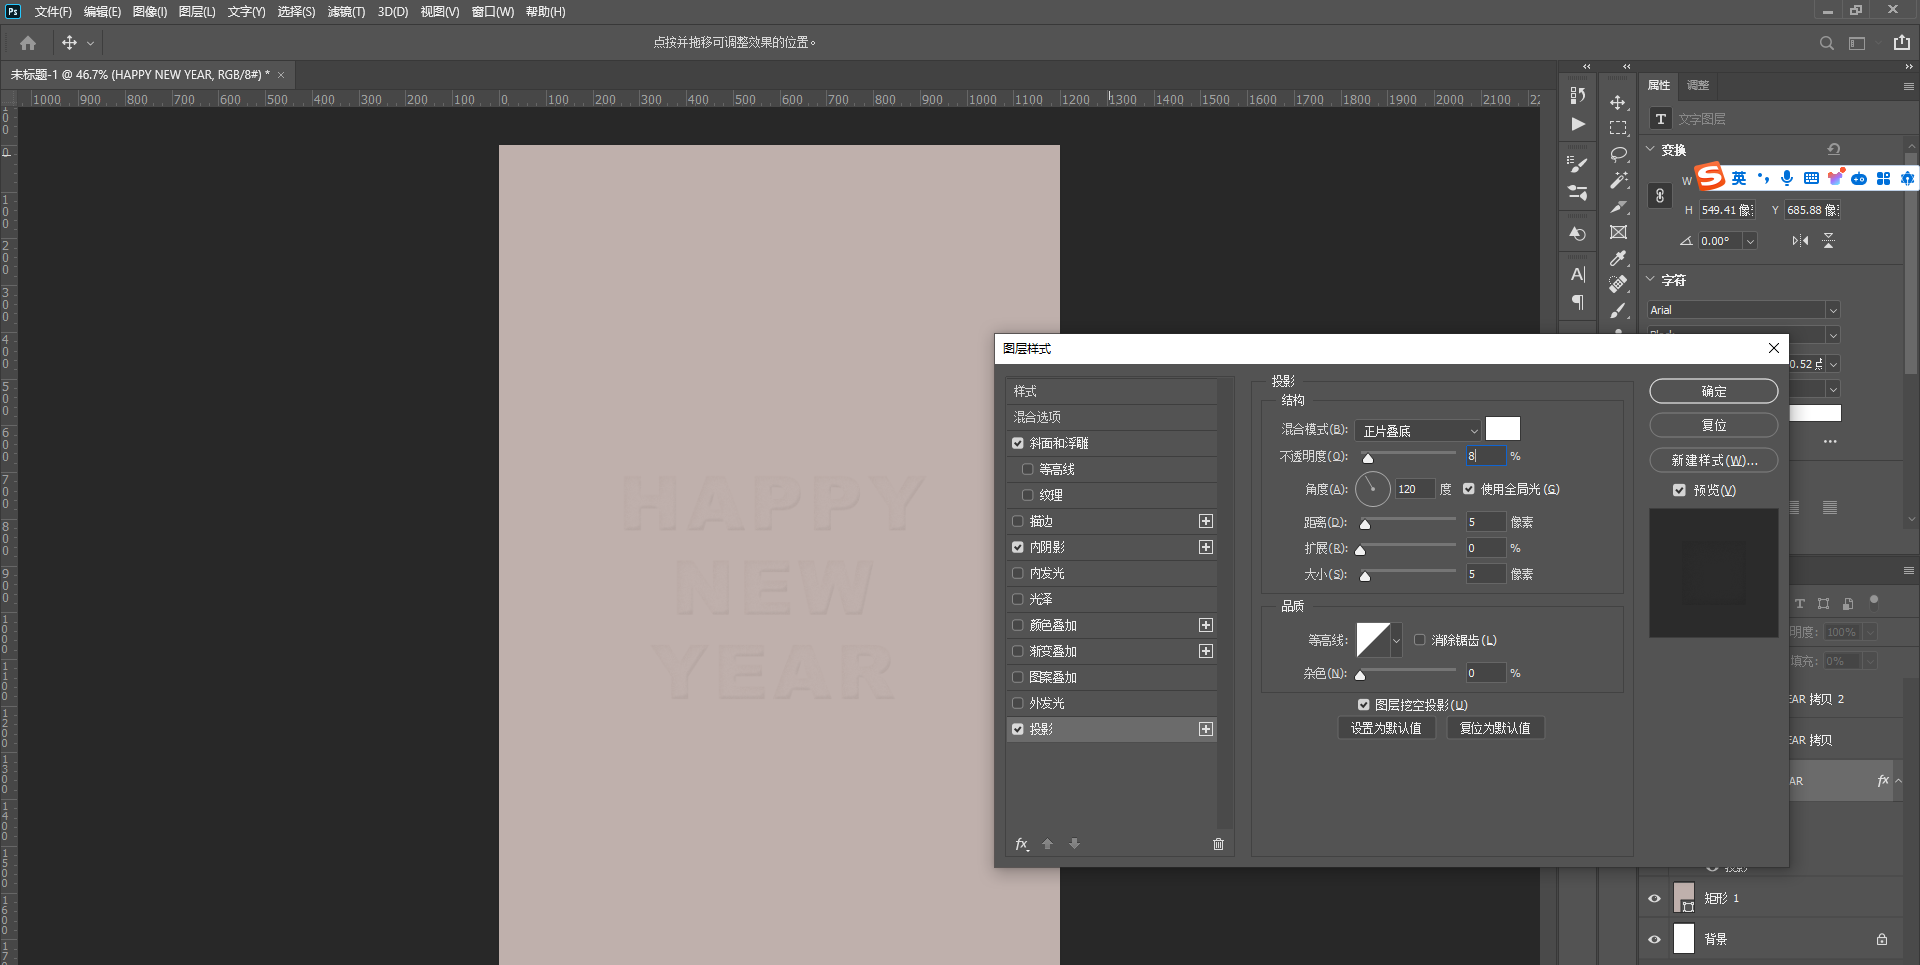Switch to the 调整 tab
Viewport: 1920px width, 965px height.
click(1698, 85)
